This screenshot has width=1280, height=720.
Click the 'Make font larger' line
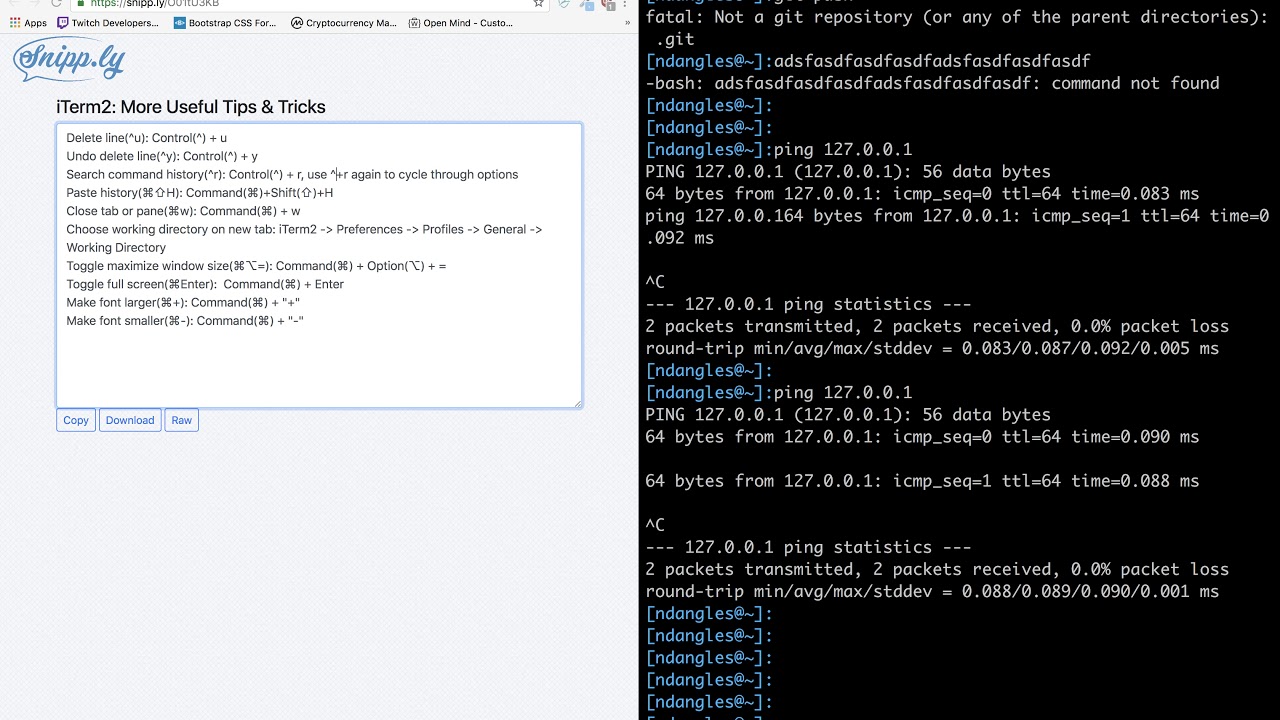183,303
